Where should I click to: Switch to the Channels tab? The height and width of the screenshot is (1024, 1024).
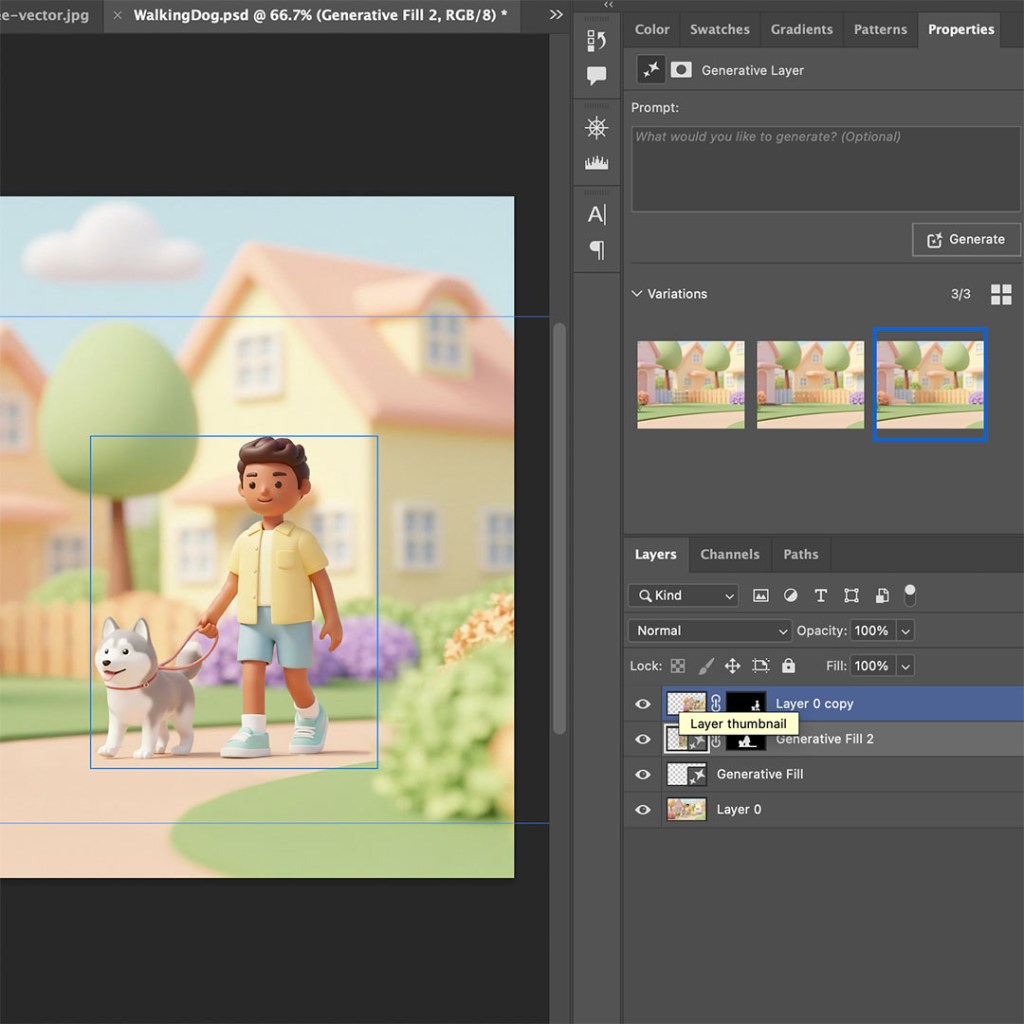click(729, 554)
